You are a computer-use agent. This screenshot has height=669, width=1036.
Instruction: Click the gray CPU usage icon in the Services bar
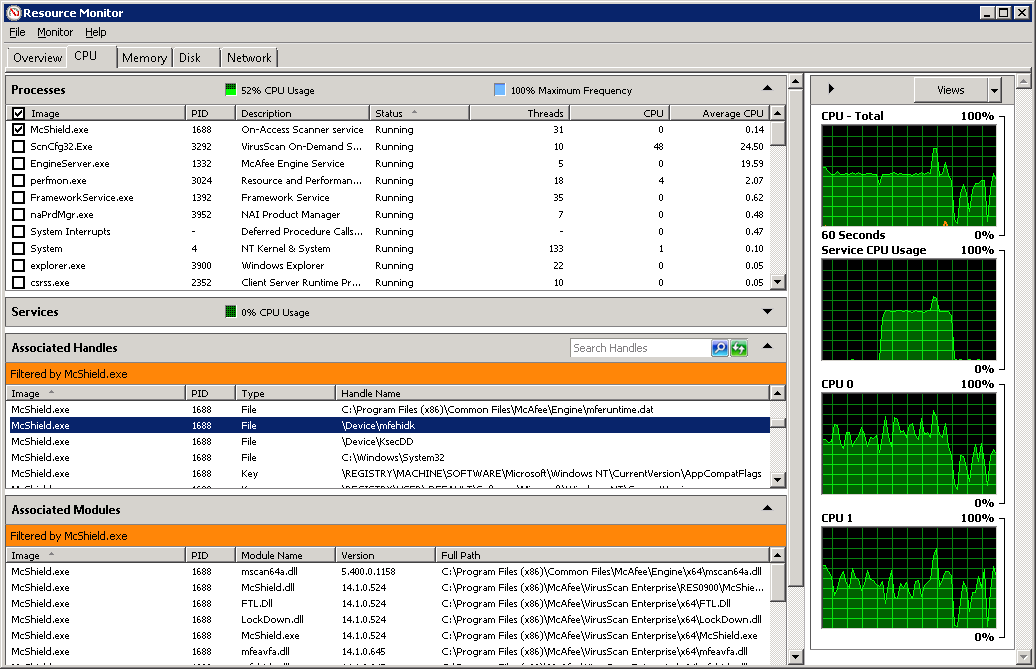tap(232, 311)
